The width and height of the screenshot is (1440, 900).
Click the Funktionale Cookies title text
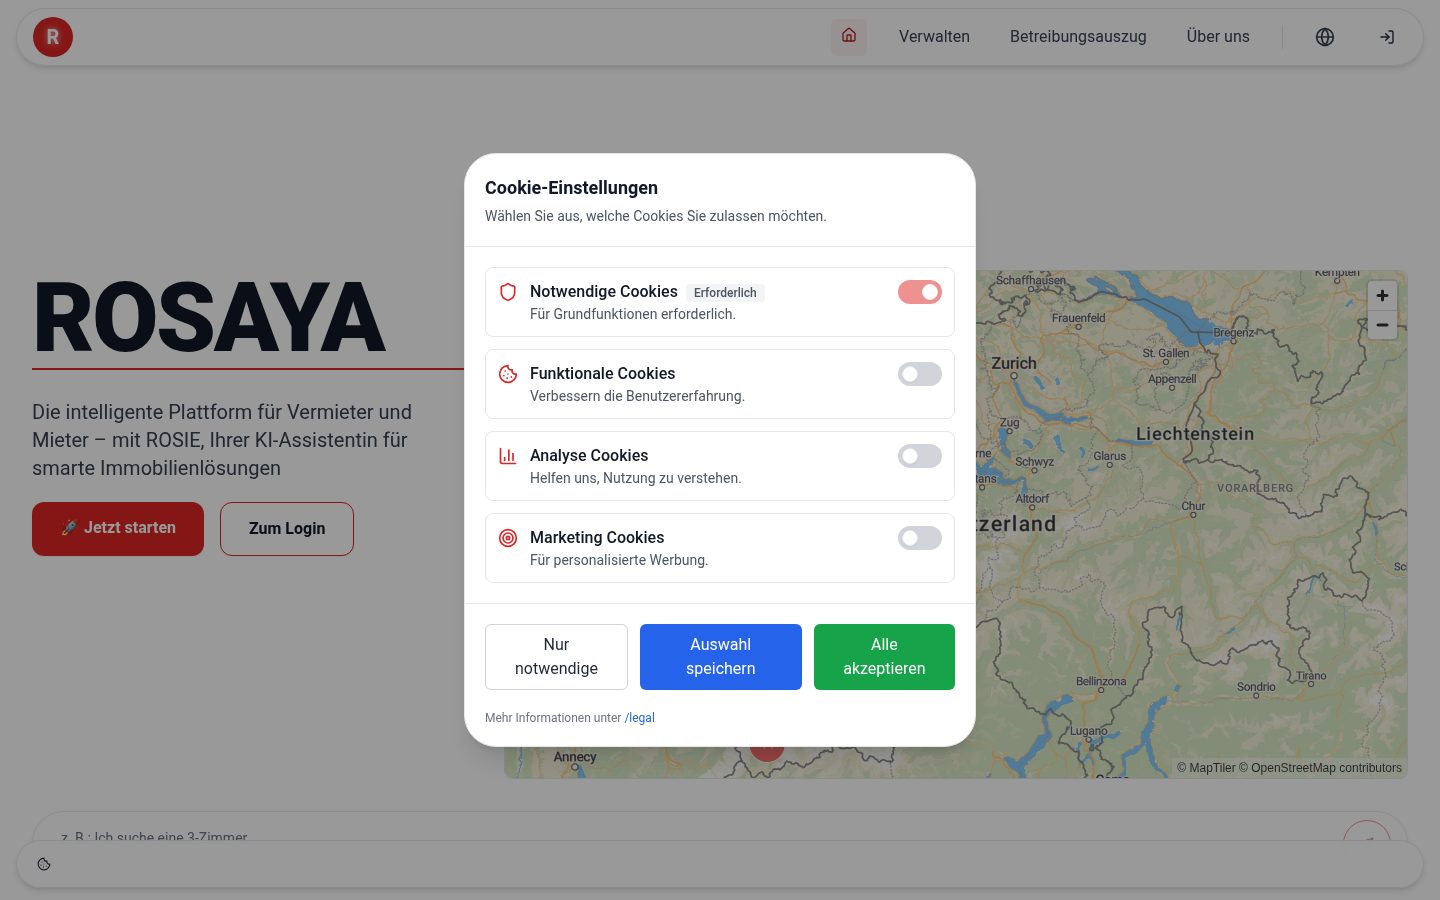602,374
